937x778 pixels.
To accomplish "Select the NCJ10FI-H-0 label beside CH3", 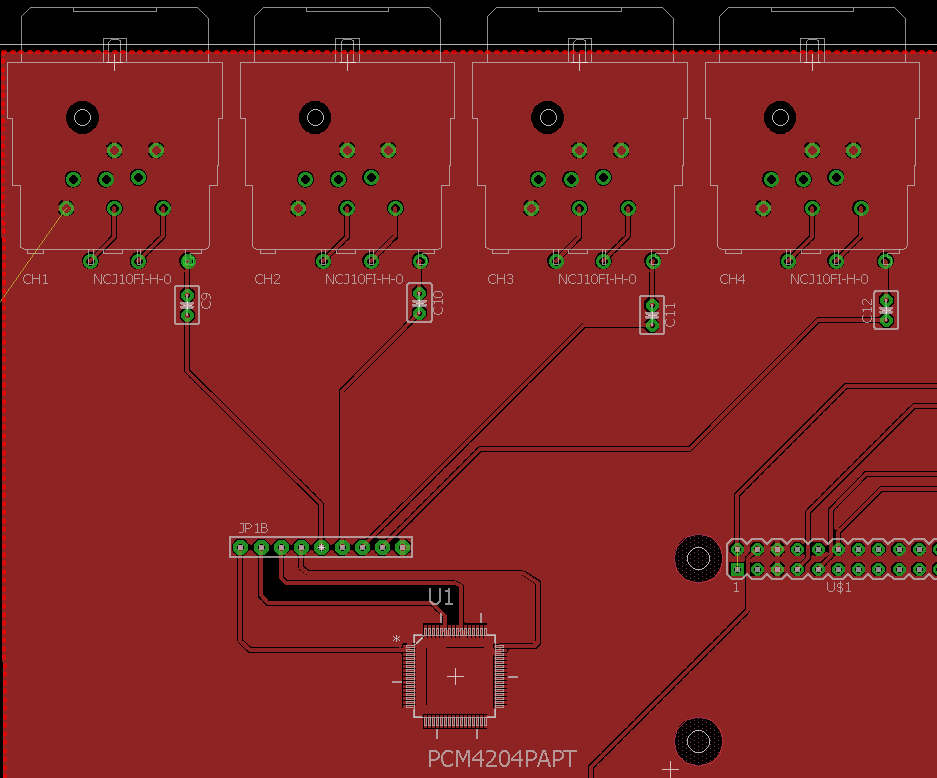I will click(x=597, y=279).
